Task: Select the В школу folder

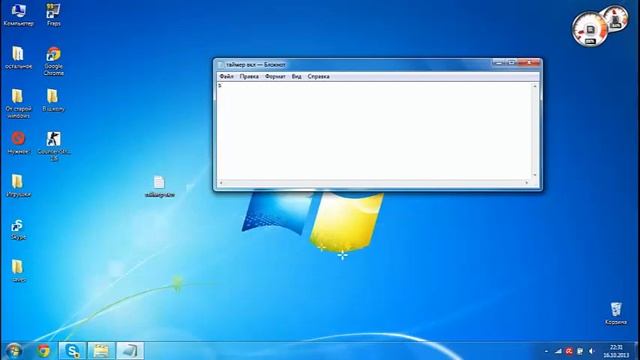Action: (53, 100)
